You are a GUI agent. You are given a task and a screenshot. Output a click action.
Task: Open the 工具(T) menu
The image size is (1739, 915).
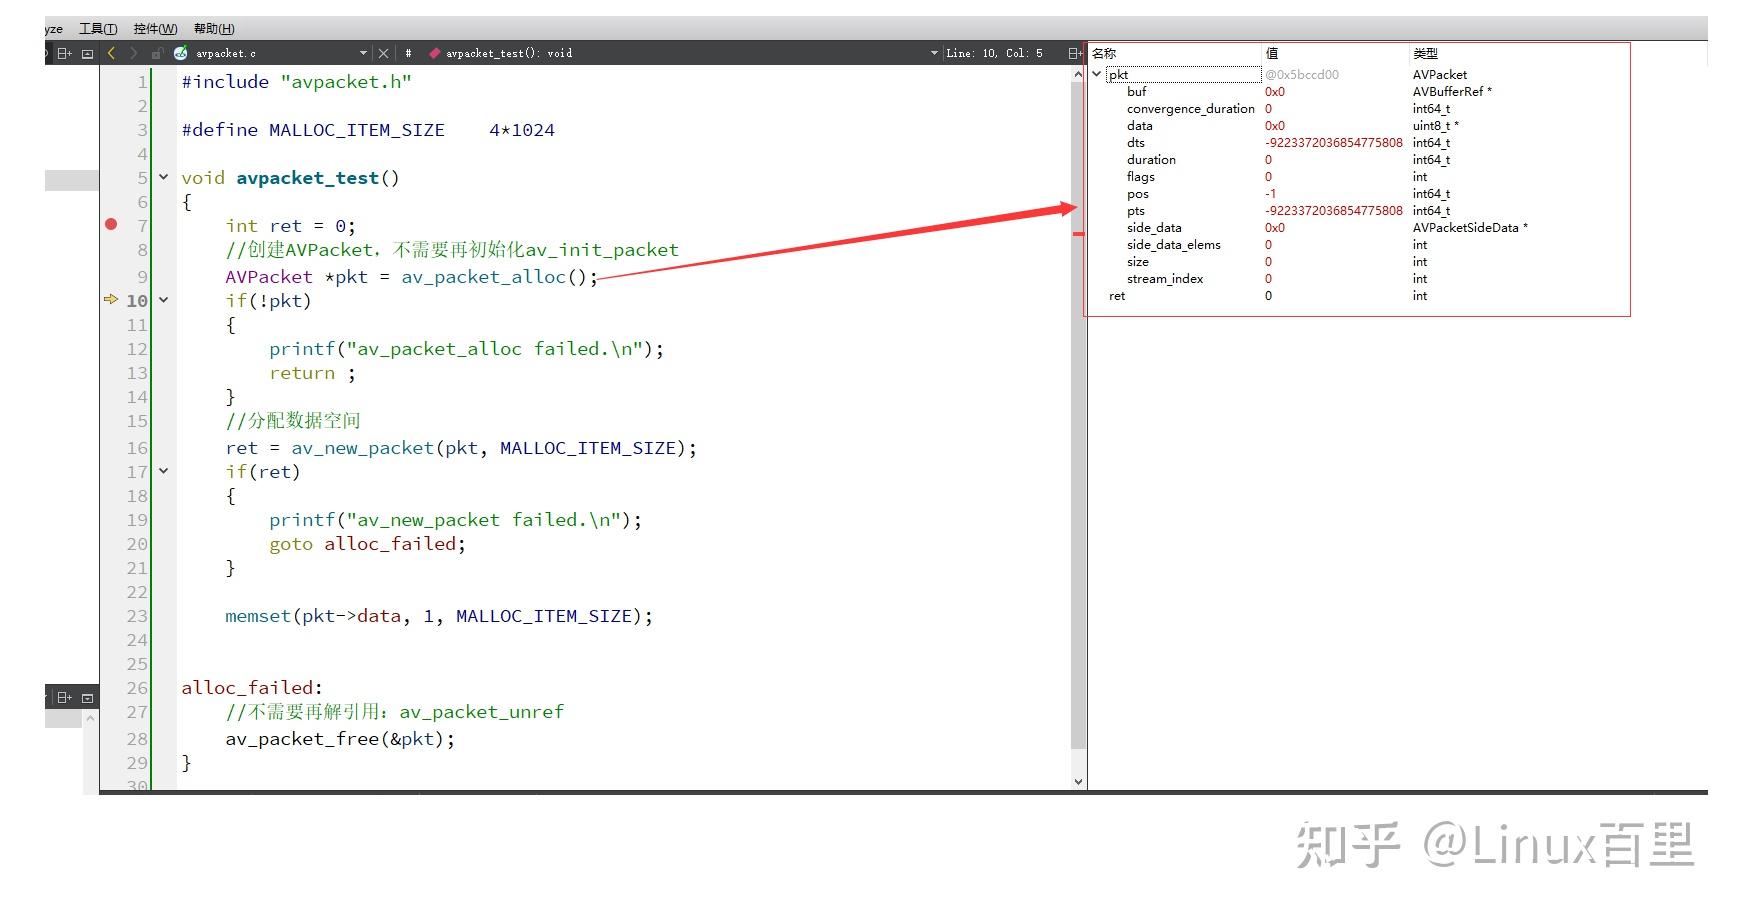coord(98,29)
